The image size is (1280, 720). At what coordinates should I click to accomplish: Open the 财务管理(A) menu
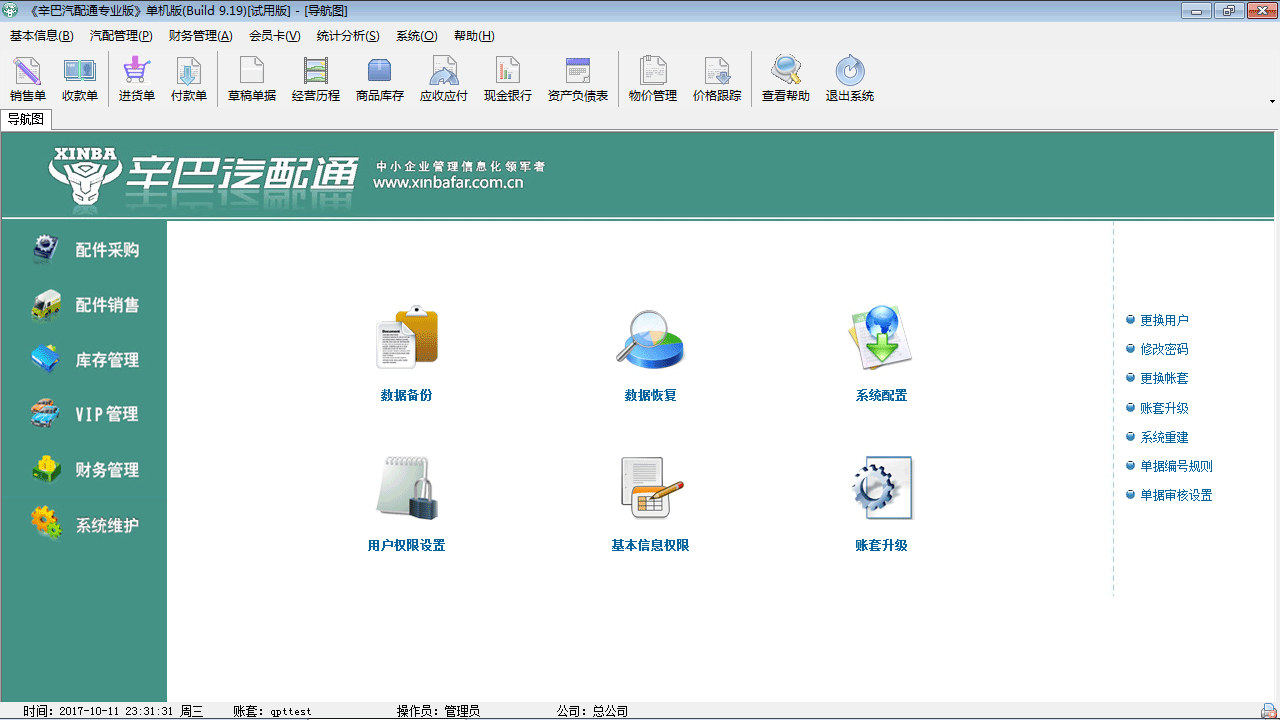(x=200, y=36)
